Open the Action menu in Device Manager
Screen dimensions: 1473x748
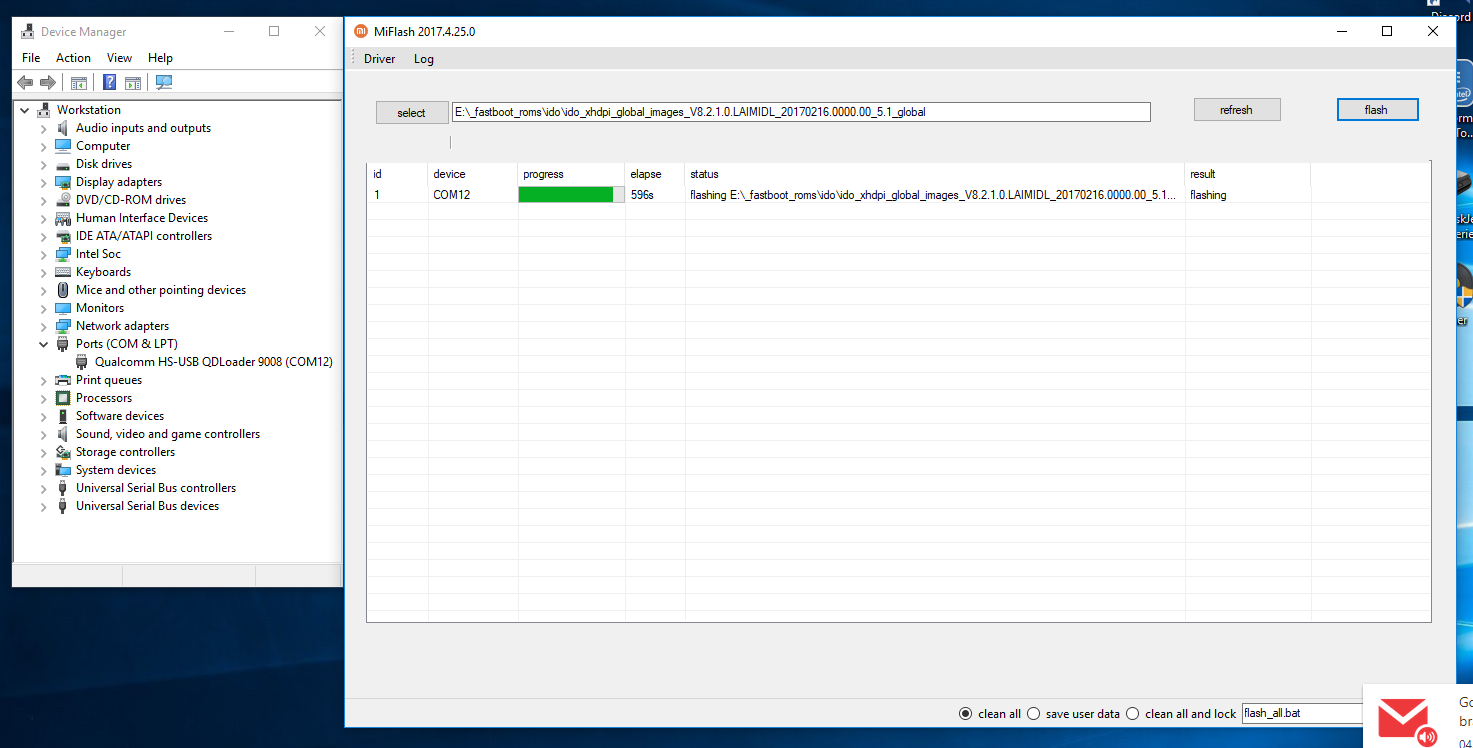click(73, 58)
